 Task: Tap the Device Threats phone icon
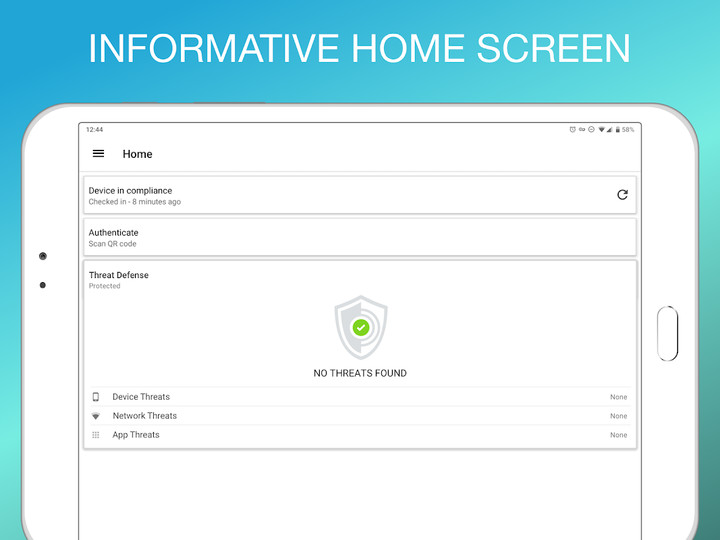(x=96, y=397)
